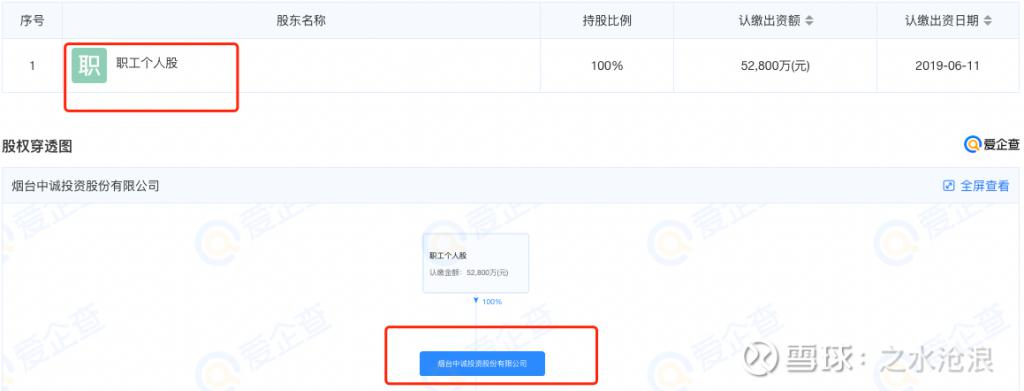Image resolution: width=1024 pixels, height=391 pixels.
Task: Click the 持股比例 column header
Action: pyautogui.click(x=607, y=20)
